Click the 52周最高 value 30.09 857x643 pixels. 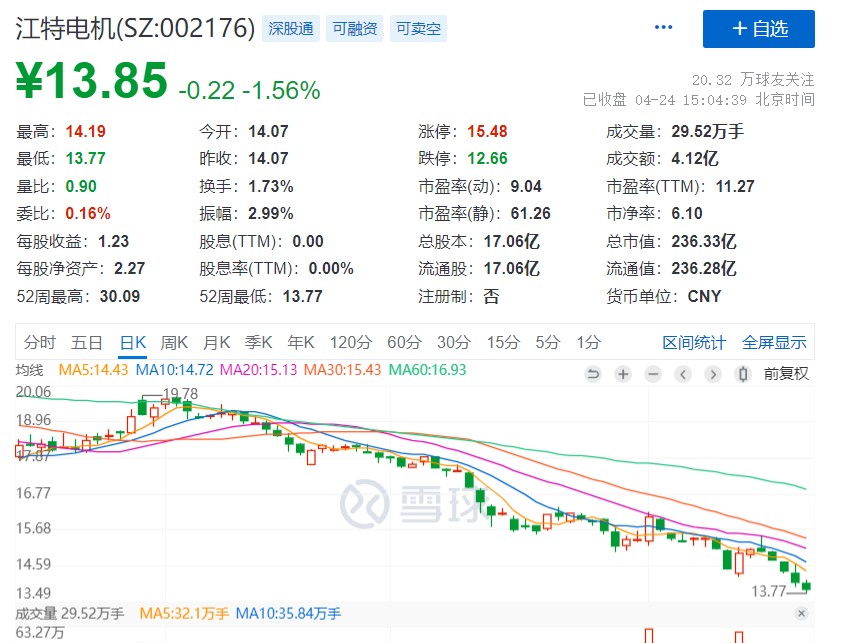point(120,296)
